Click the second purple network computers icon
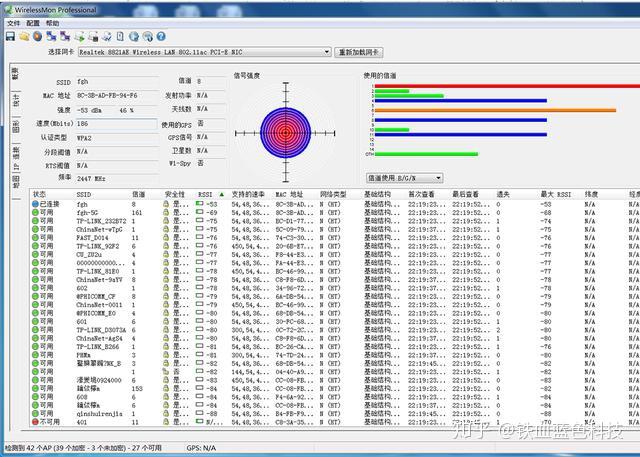The width and height of the screenshot is (640, 457). [x=65, y=37]
